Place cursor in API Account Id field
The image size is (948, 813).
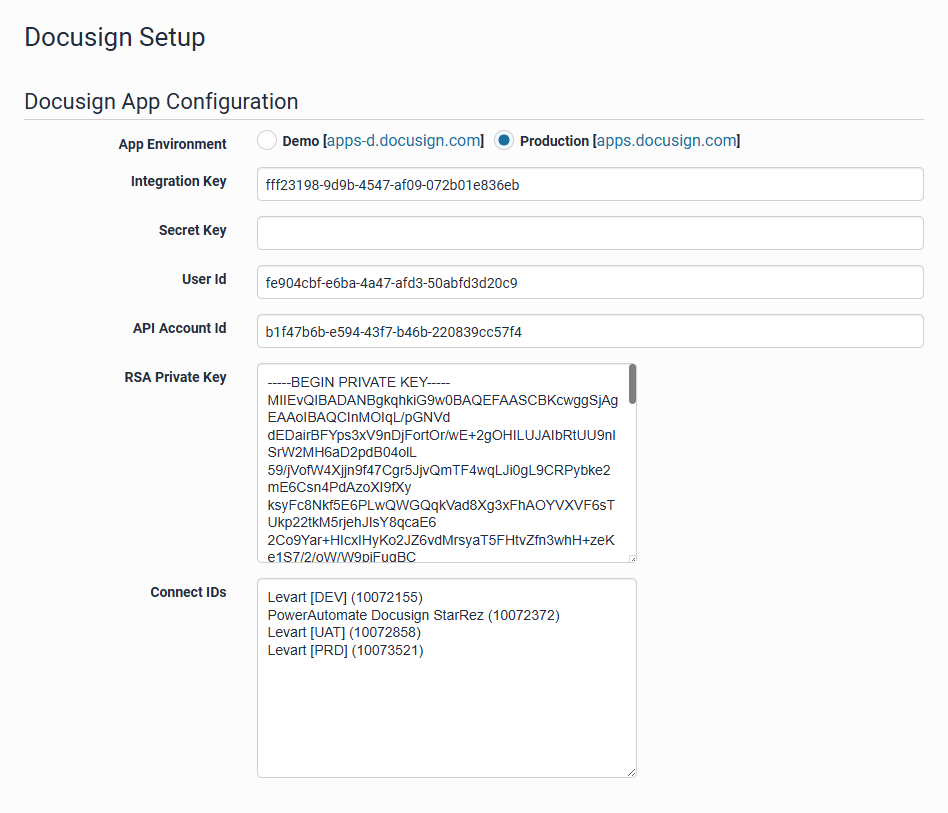tap(589, 331)
